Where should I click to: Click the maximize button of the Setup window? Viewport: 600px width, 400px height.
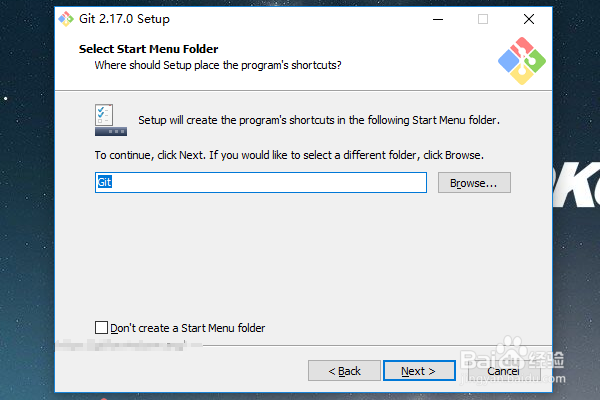tap(483, 19)
